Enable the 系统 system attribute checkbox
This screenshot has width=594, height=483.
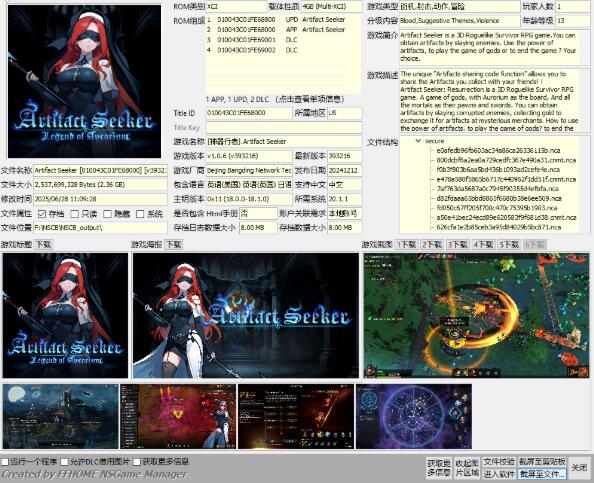point(140,214)
